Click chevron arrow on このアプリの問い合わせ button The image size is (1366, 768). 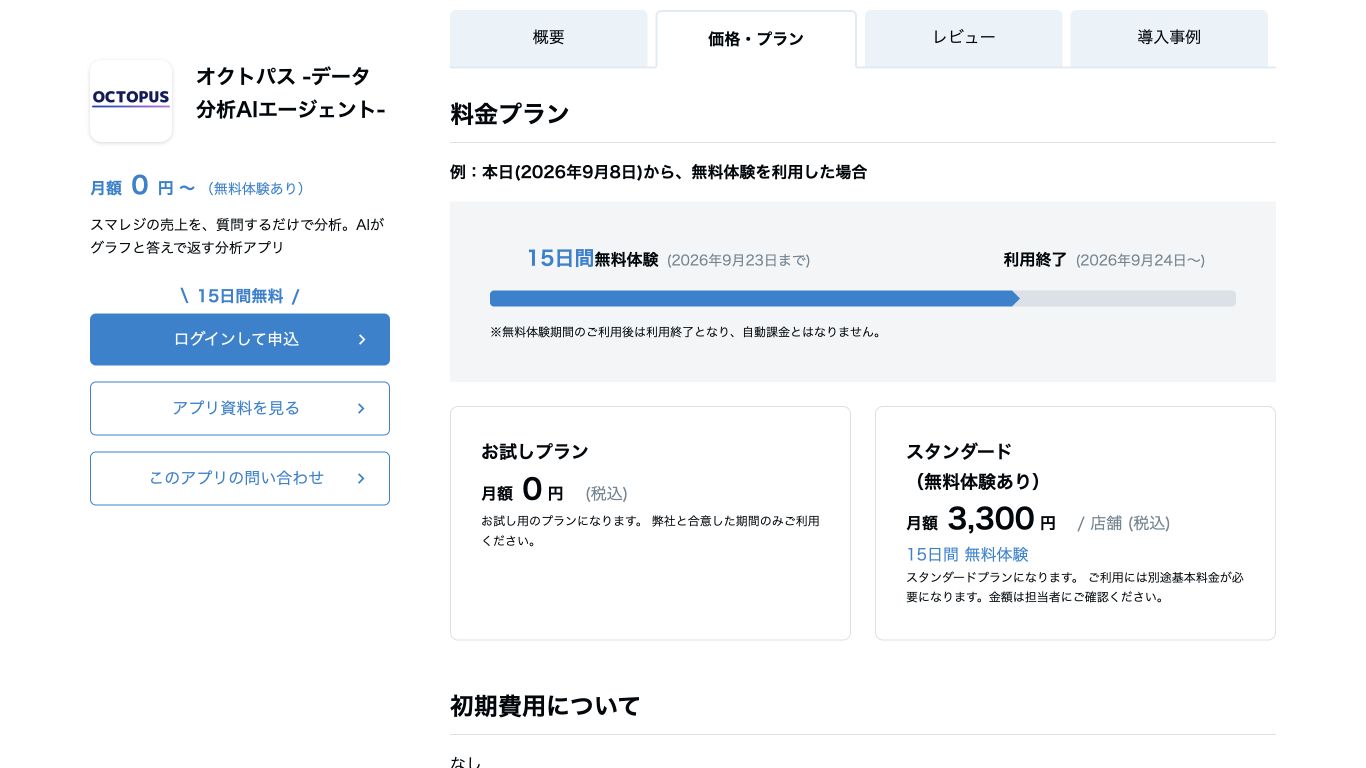[x=361, y=478]
